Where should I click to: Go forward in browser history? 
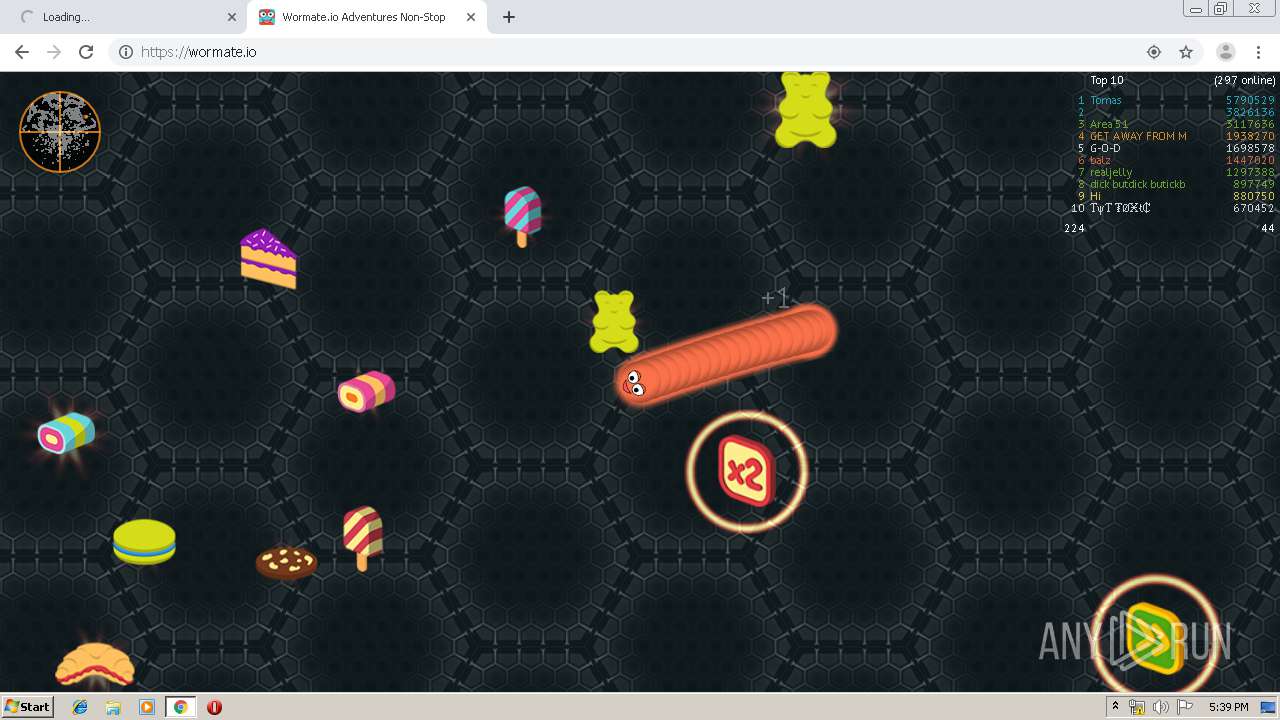pyautogui.click(x=54, y=52)
